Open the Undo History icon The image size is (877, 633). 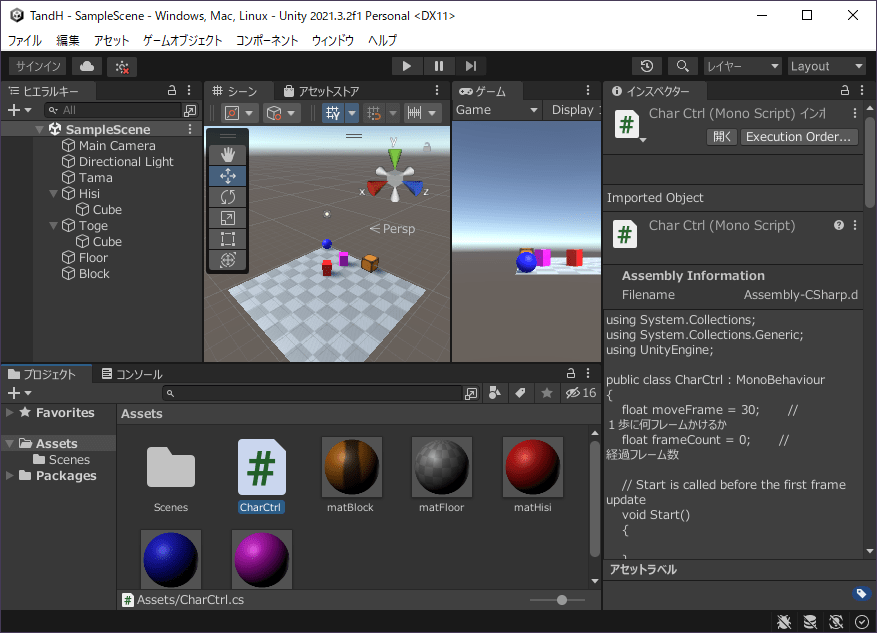pyautogui.click(x=647, y=66)
